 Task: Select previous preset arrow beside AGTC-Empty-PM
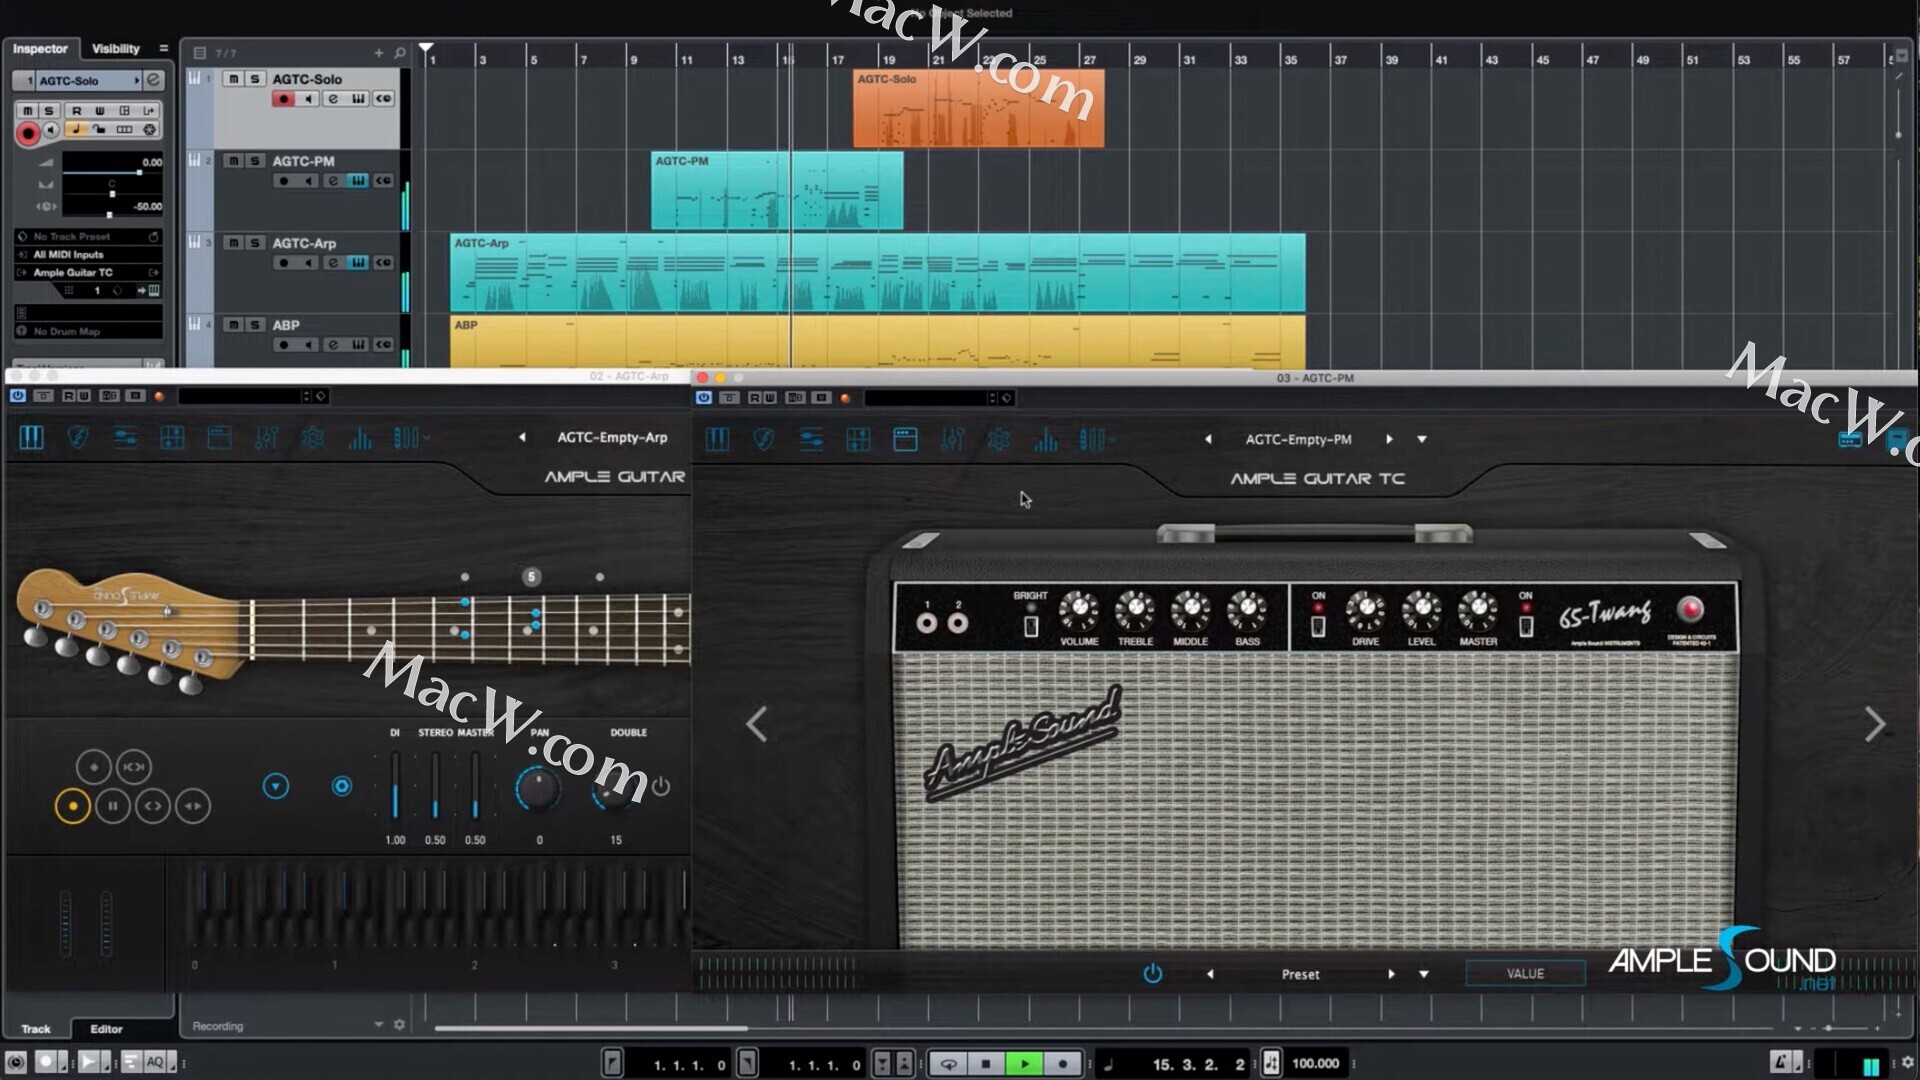point(1208,440)
